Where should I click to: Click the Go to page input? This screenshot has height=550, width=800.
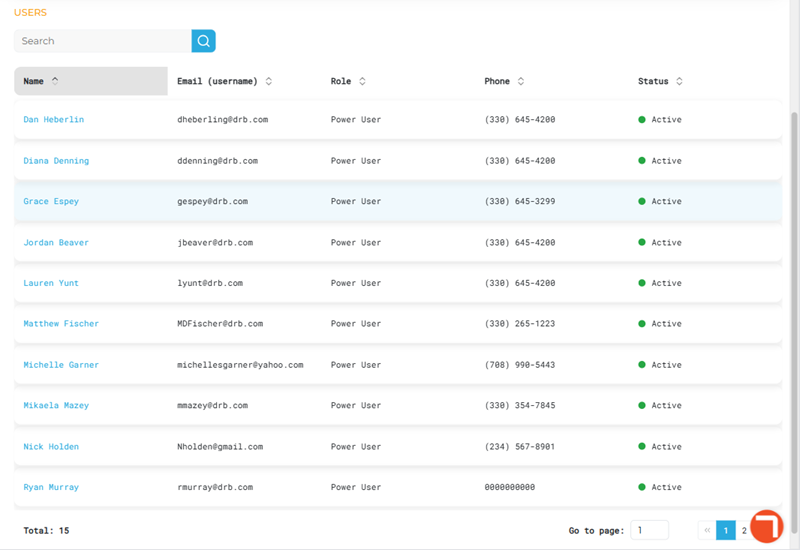[x=649, y=530]
